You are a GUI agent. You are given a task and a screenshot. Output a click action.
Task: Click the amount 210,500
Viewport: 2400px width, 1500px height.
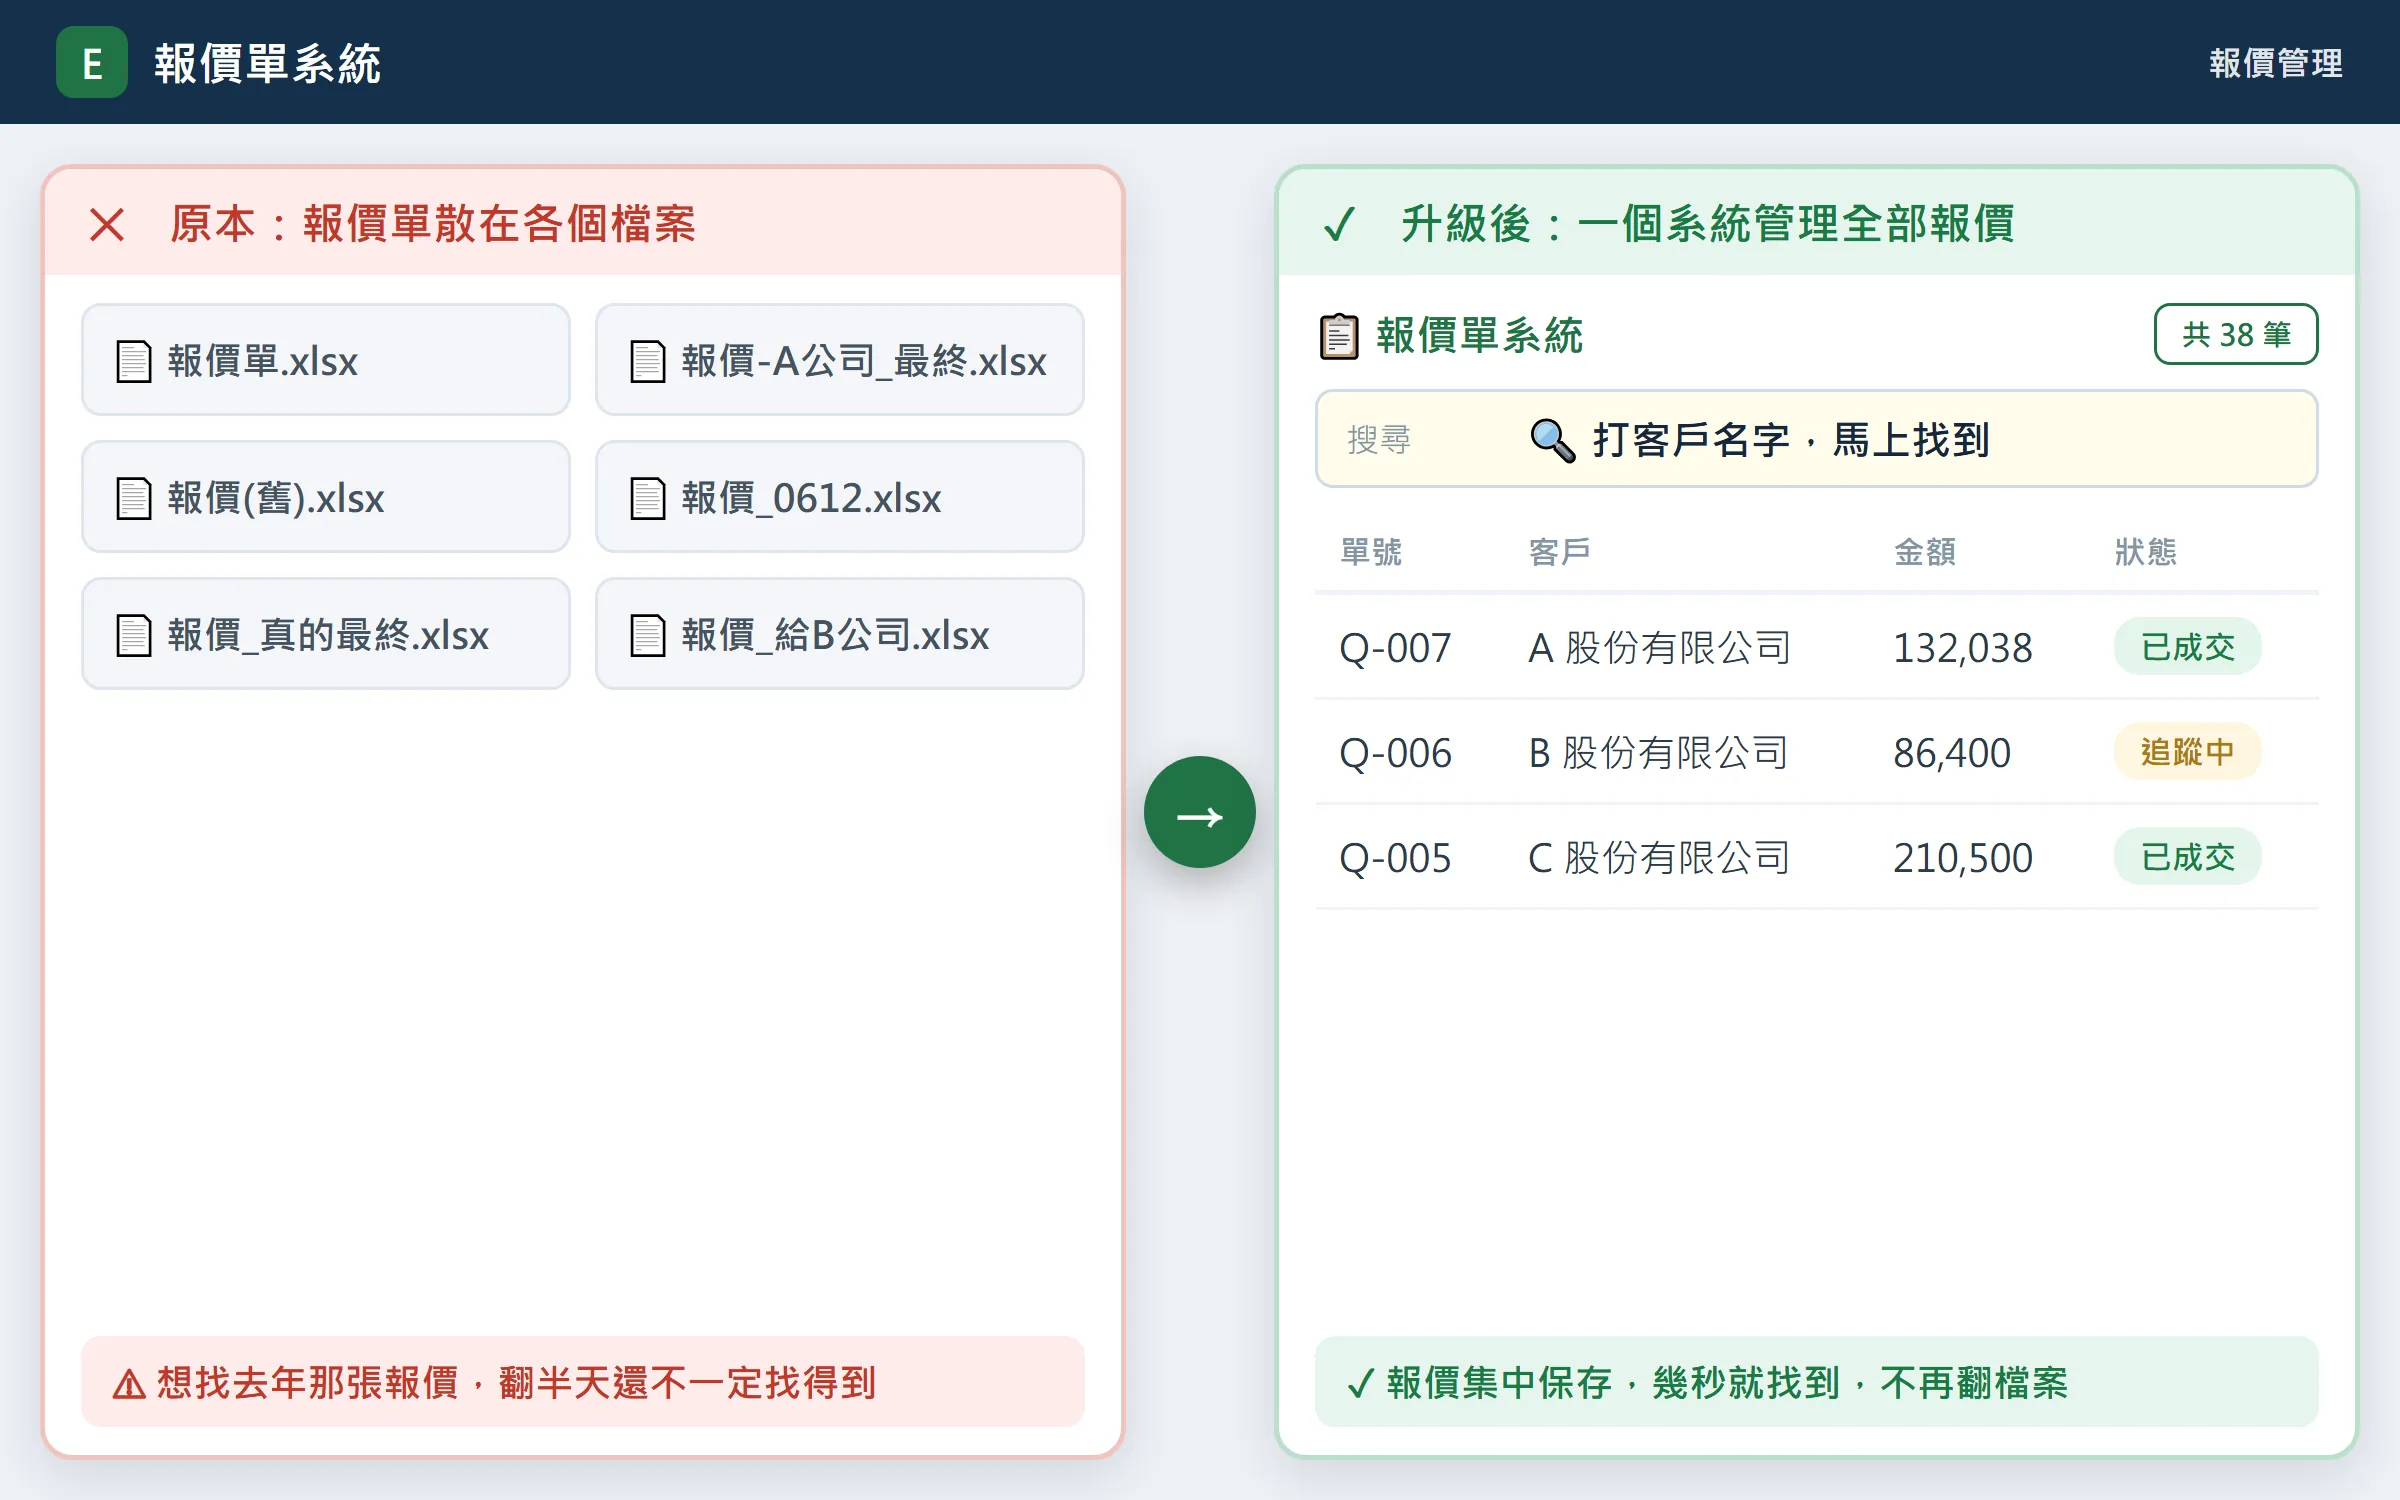[1963, 858]
